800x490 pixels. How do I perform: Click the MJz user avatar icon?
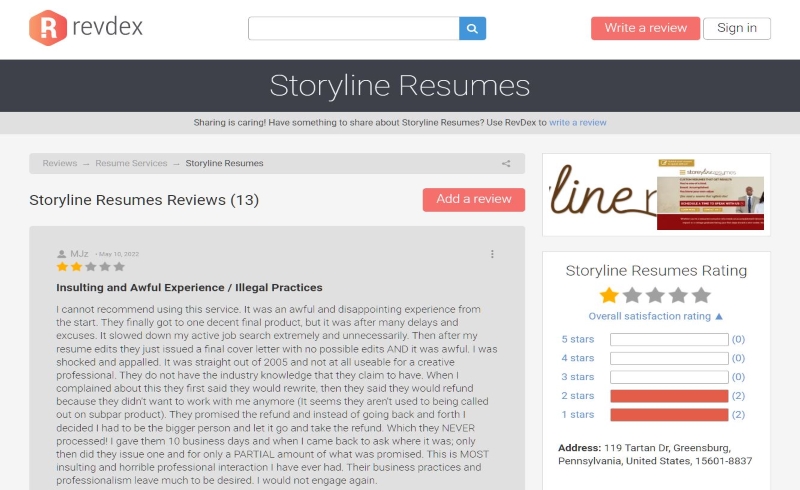62,254
